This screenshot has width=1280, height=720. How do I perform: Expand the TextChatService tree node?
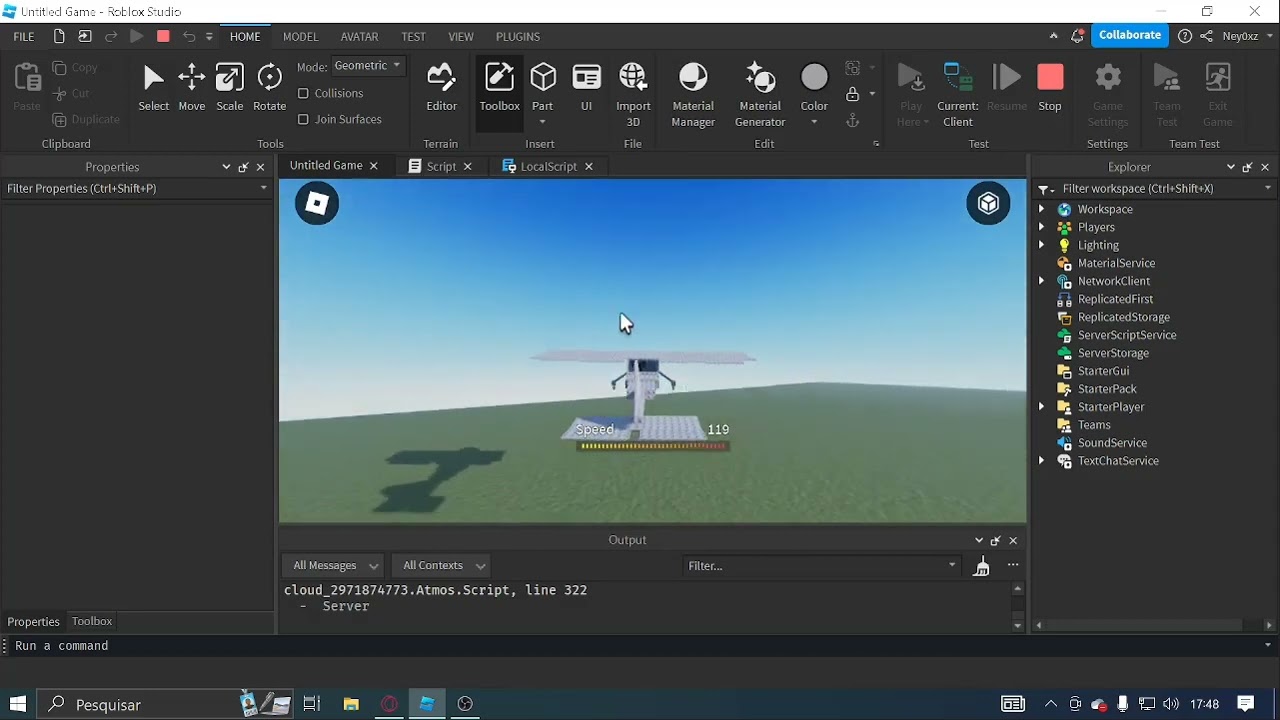[x=1041, y=461]
